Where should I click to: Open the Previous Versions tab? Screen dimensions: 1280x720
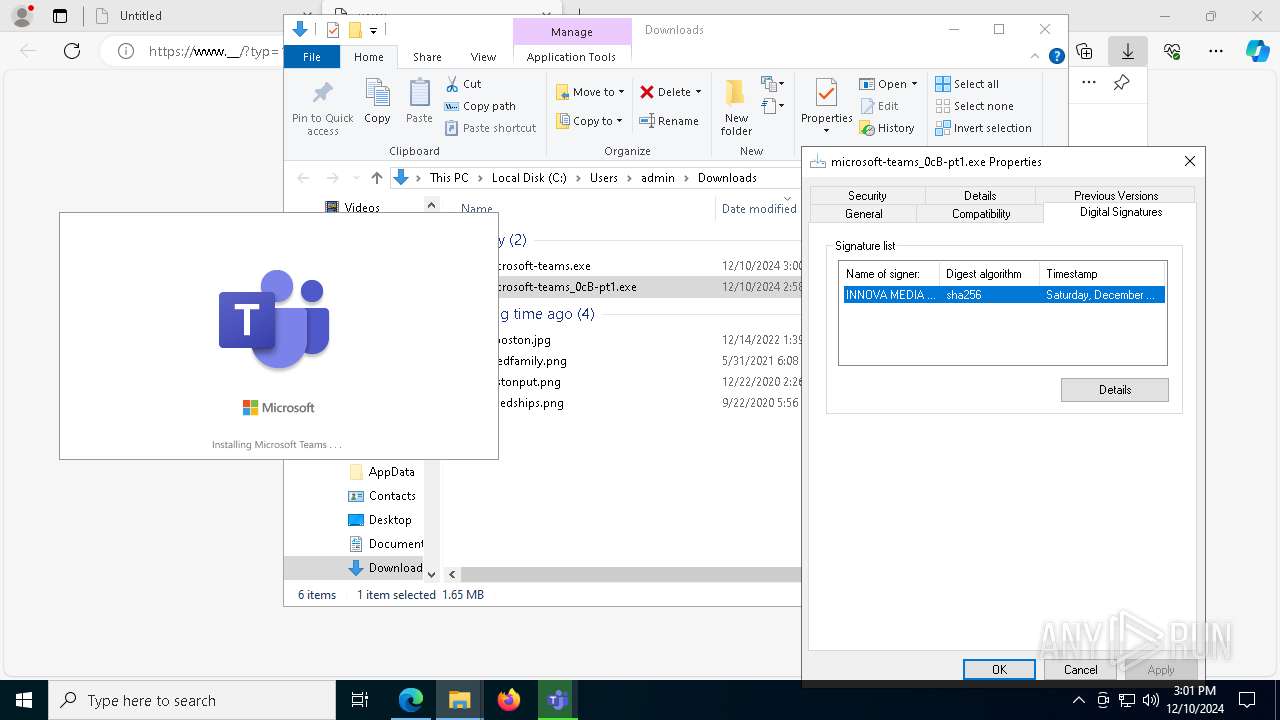(1116, 196)
